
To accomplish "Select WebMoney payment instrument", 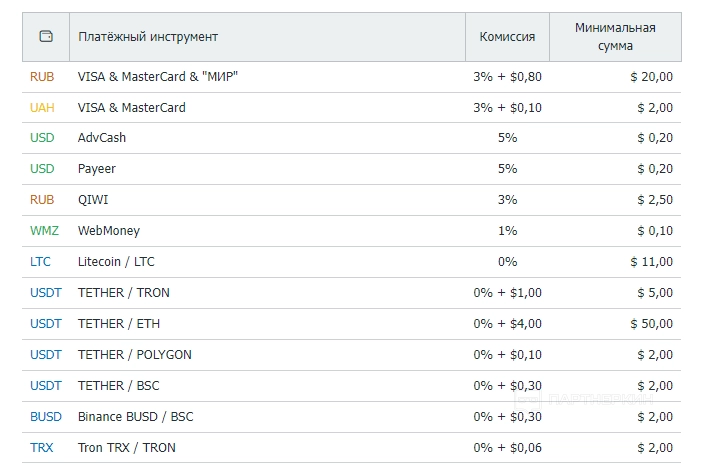I will tap(109, 231).
